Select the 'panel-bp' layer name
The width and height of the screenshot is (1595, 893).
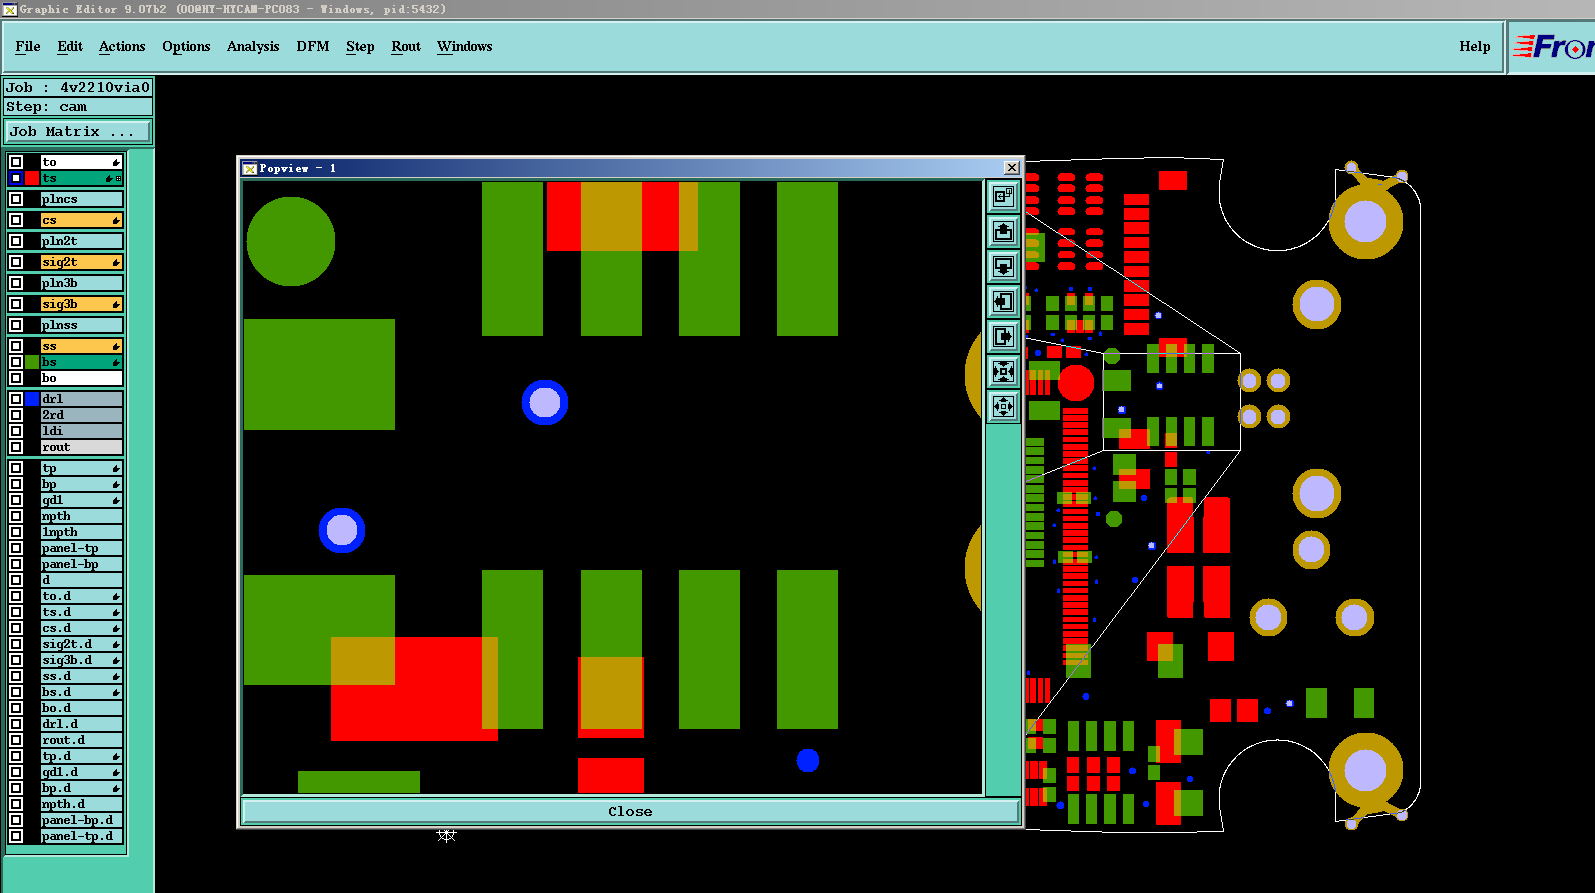(x=81, y=564)
